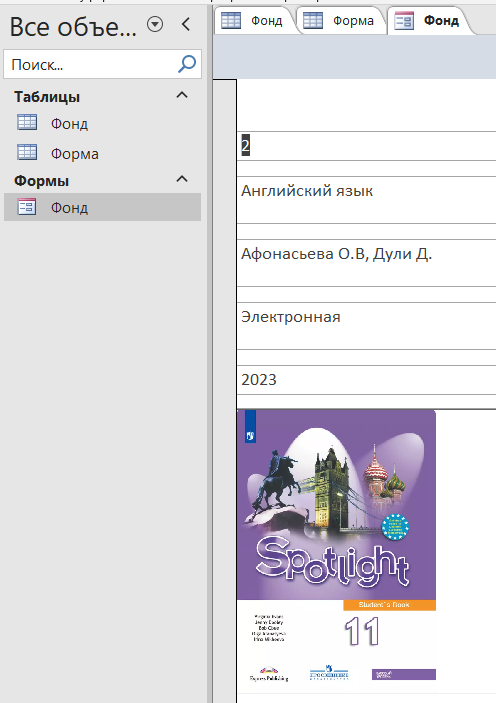Switch to the first Фонд table tab
Screen dimensions: 496x703
tap(254, 21)
